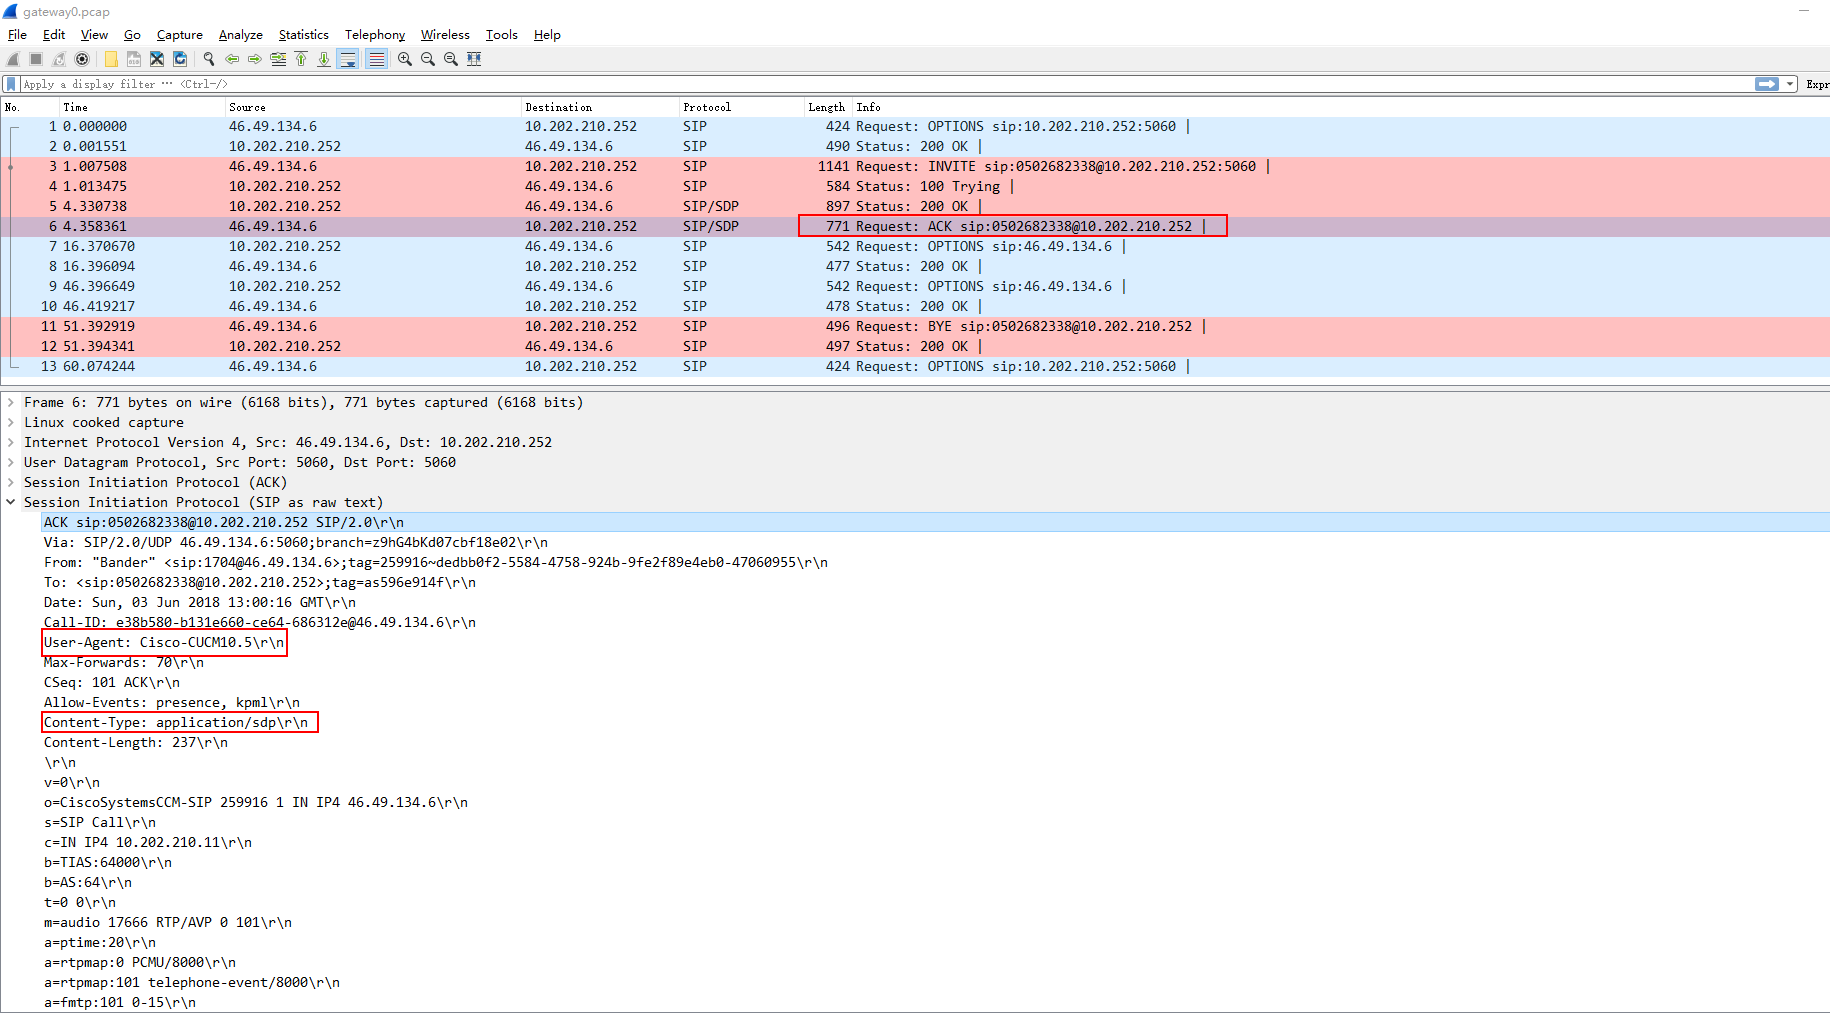The height and width of the screenshot is (1014, 1830).
Task: Sort by the Protocol column header
Action: [741, 107]
